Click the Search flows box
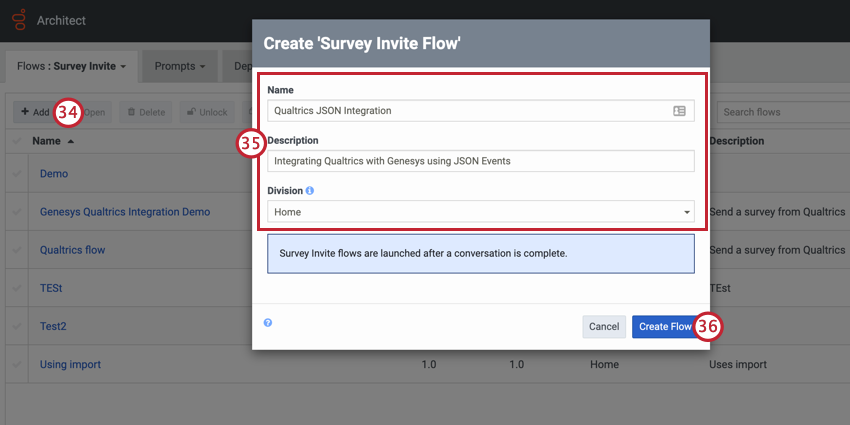This screenshot has width=850, height=425. 780,112
